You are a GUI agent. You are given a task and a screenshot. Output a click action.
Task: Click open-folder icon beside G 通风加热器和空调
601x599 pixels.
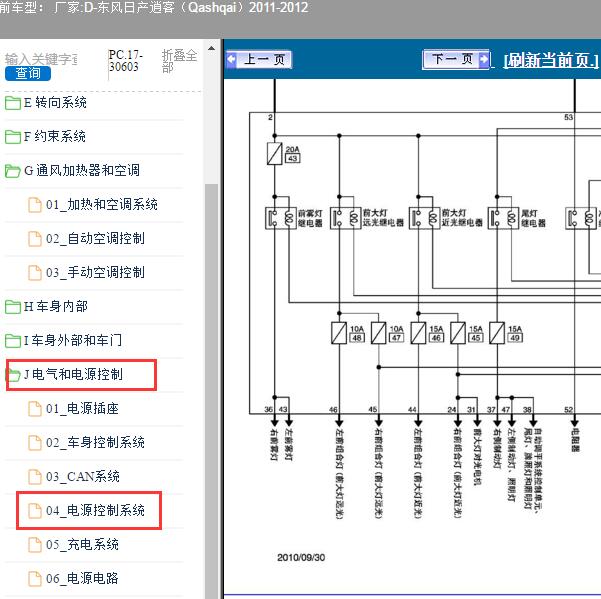point(13,171)
